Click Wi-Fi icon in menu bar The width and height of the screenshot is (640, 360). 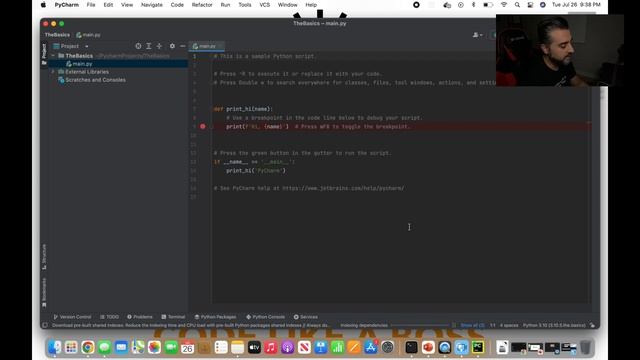[x=504, y=5]
